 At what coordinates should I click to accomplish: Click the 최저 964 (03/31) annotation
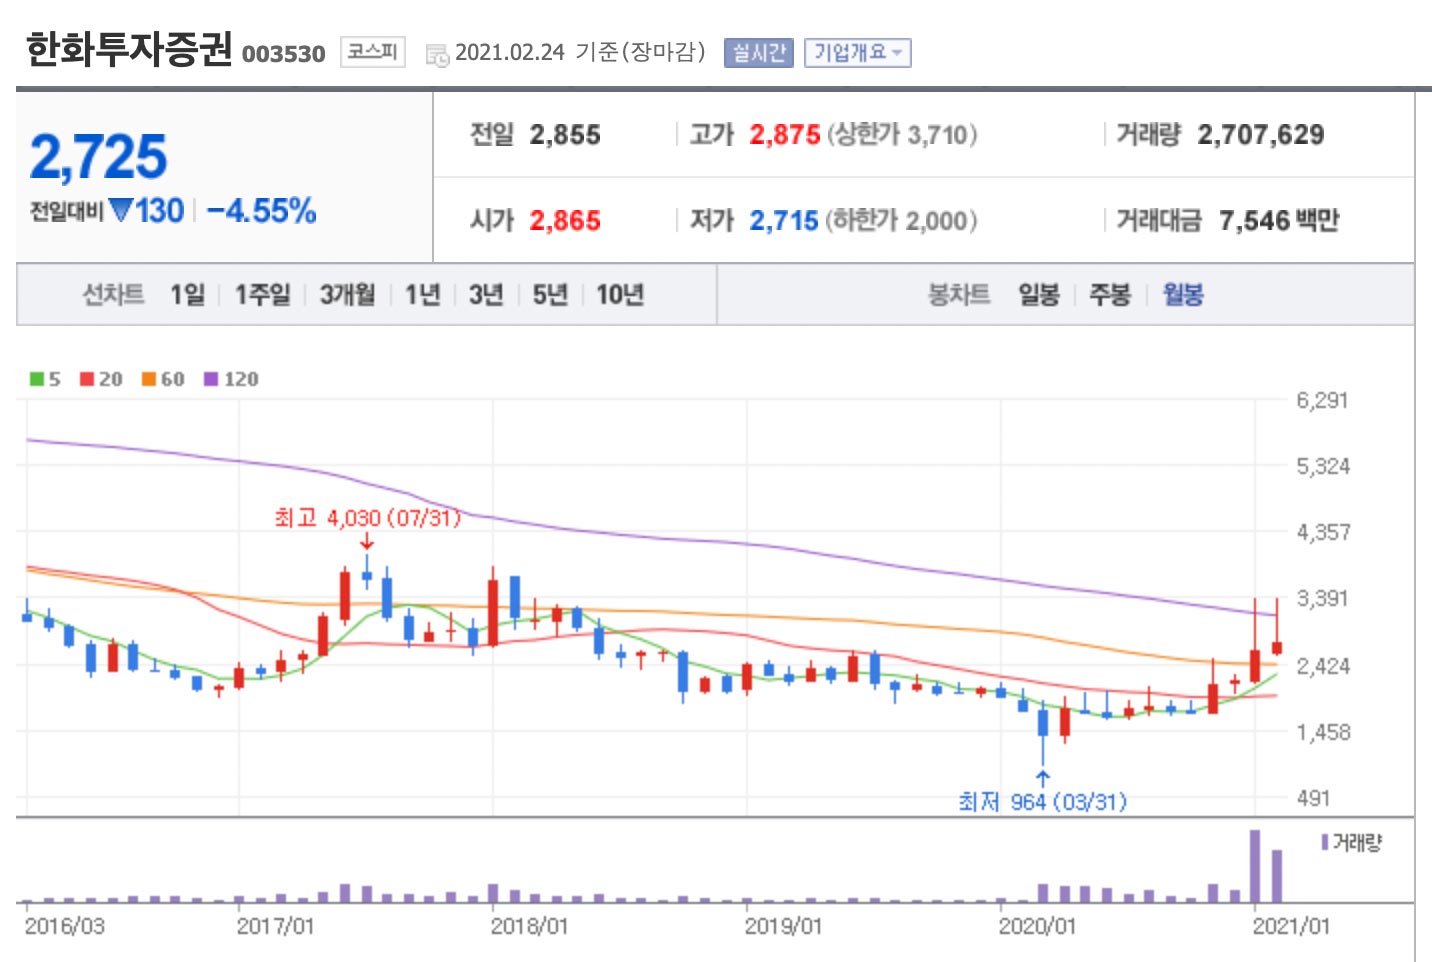[x=1042, y=802]
